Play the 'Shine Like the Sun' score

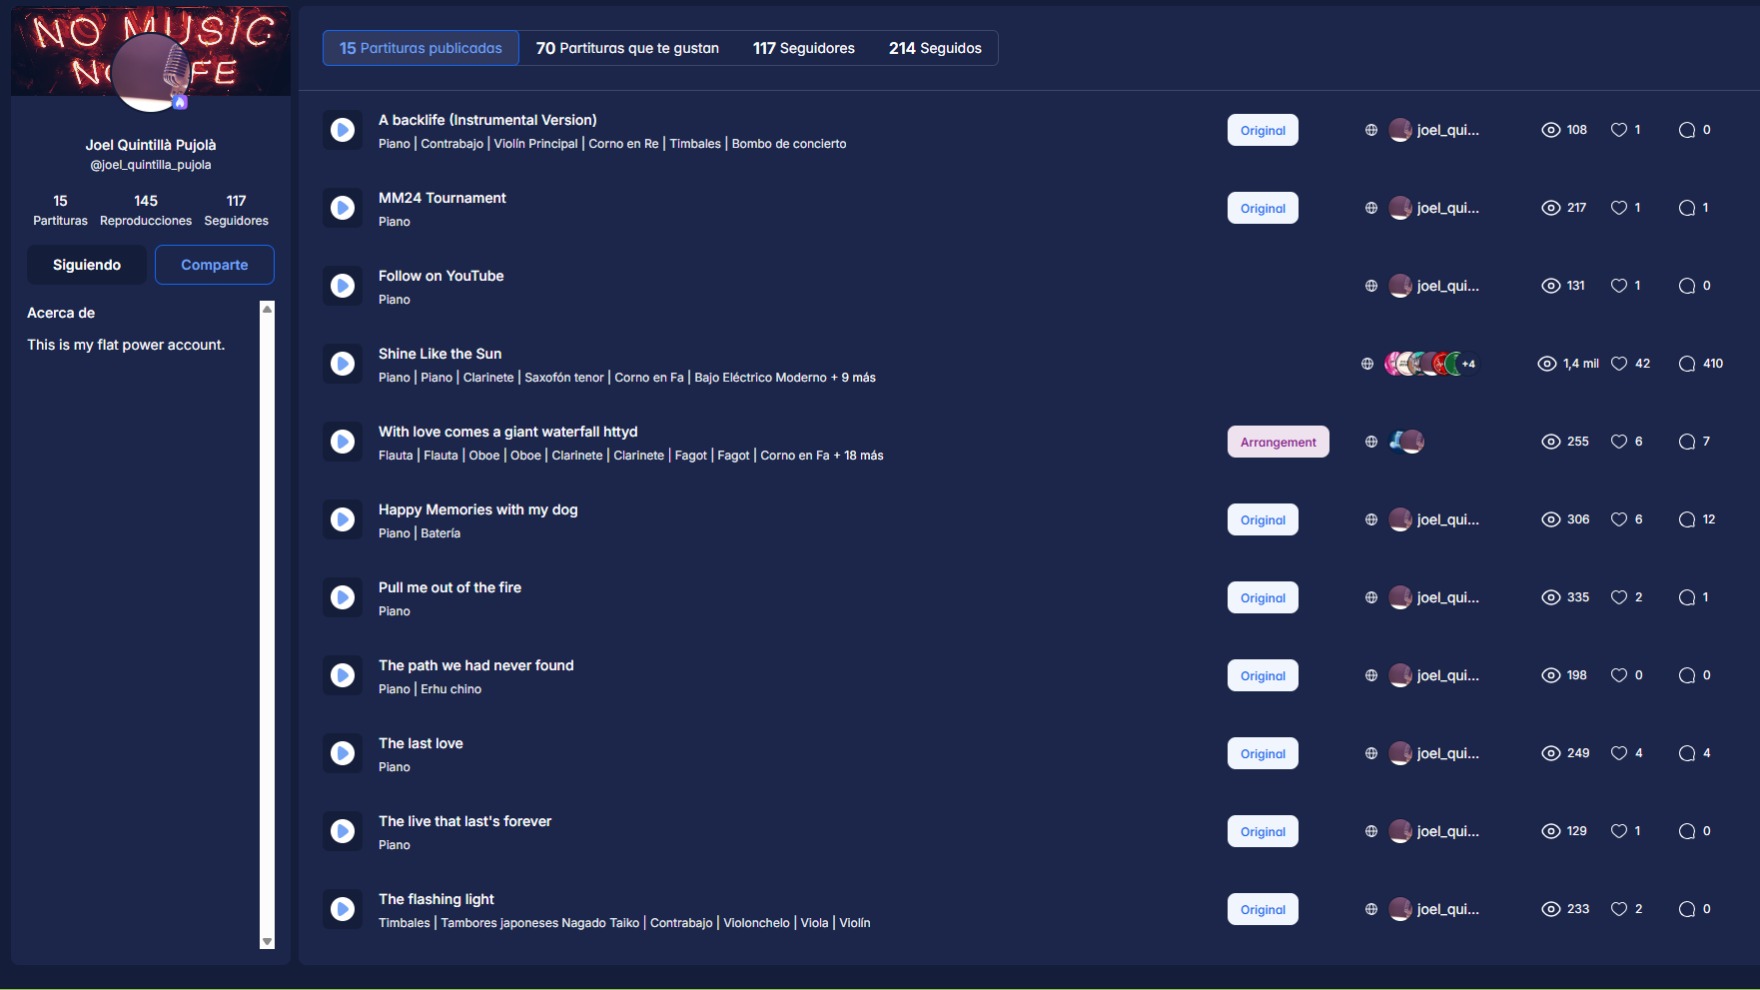[x=342, y=364]
